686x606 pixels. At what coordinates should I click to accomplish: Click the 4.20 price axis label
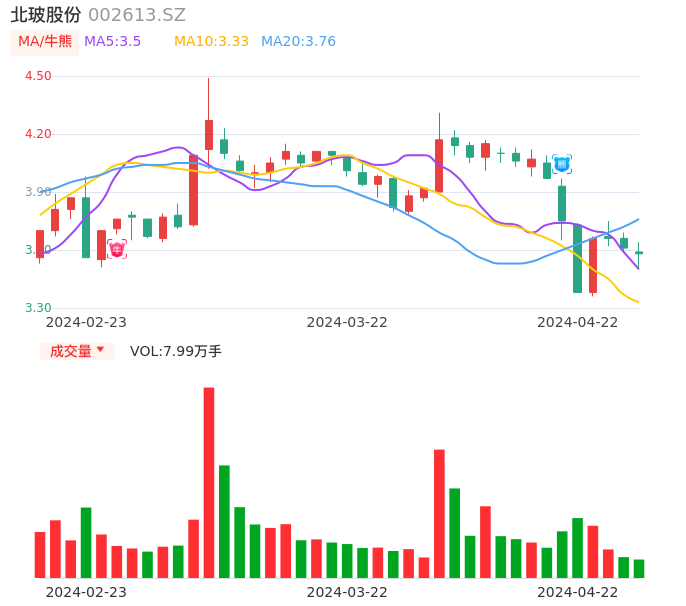point(38,134)
